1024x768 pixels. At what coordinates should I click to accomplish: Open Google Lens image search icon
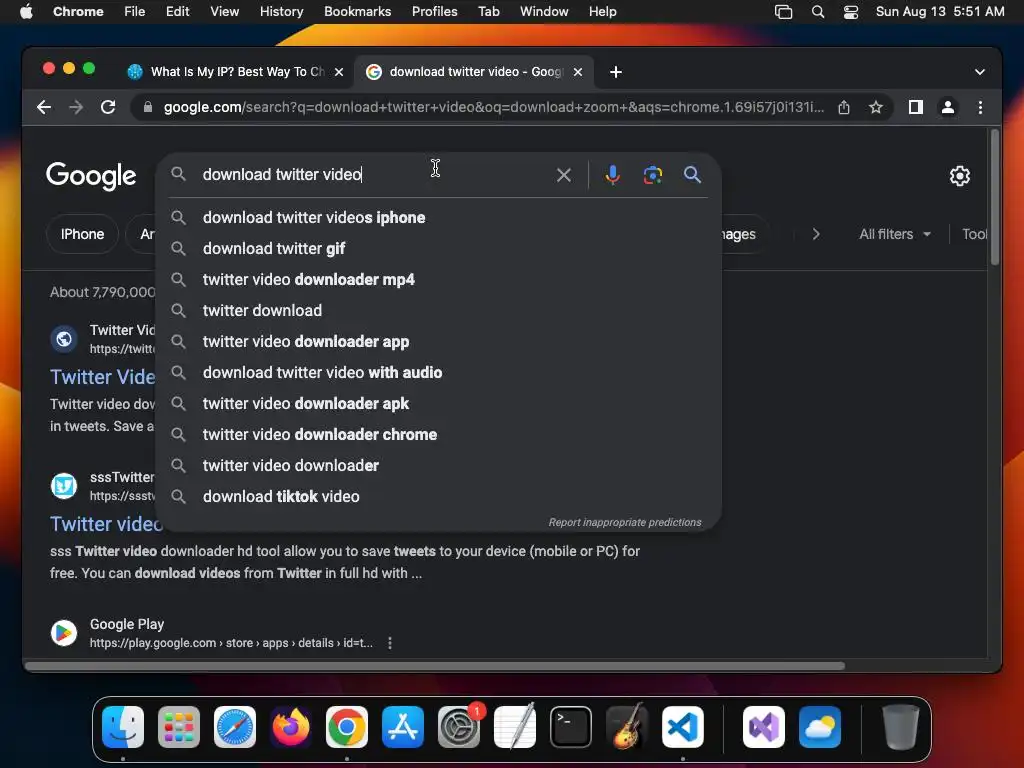coord(652,175)
